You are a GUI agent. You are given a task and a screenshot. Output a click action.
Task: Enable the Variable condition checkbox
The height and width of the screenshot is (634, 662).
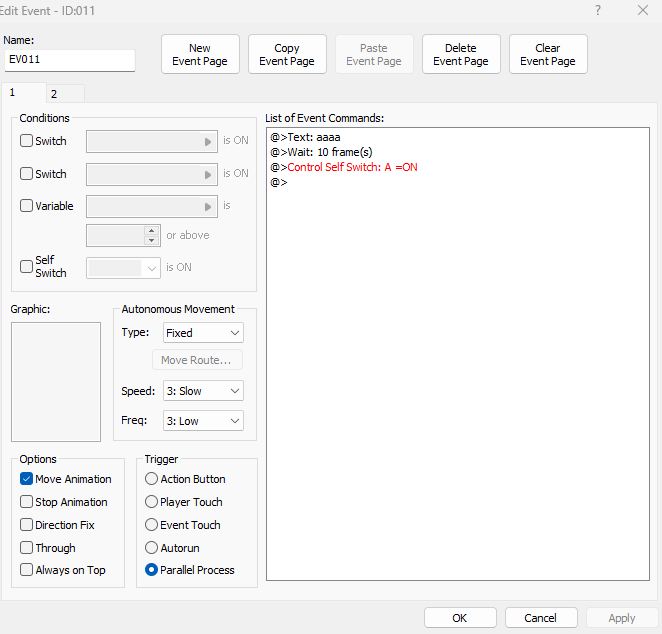[x=27, y=206]
